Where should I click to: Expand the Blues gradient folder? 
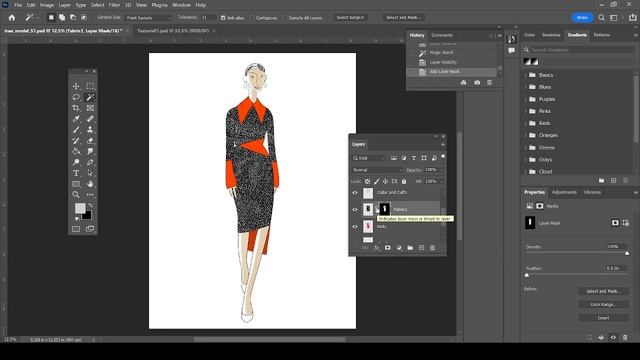point(526,87)
